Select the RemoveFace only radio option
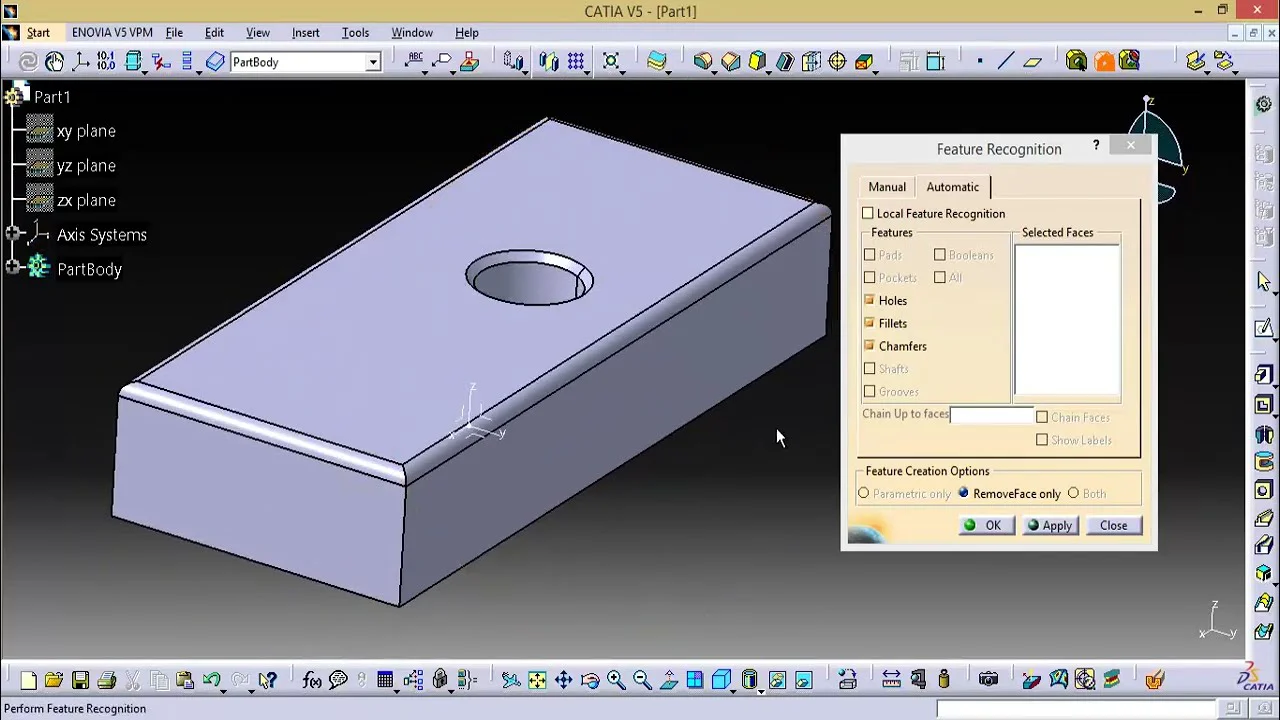 [x=964, y=493]
